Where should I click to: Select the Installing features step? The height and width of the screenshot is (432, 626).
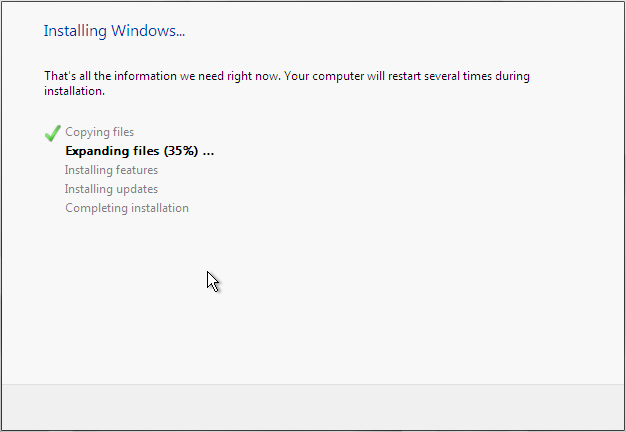(x=111, y=170)
